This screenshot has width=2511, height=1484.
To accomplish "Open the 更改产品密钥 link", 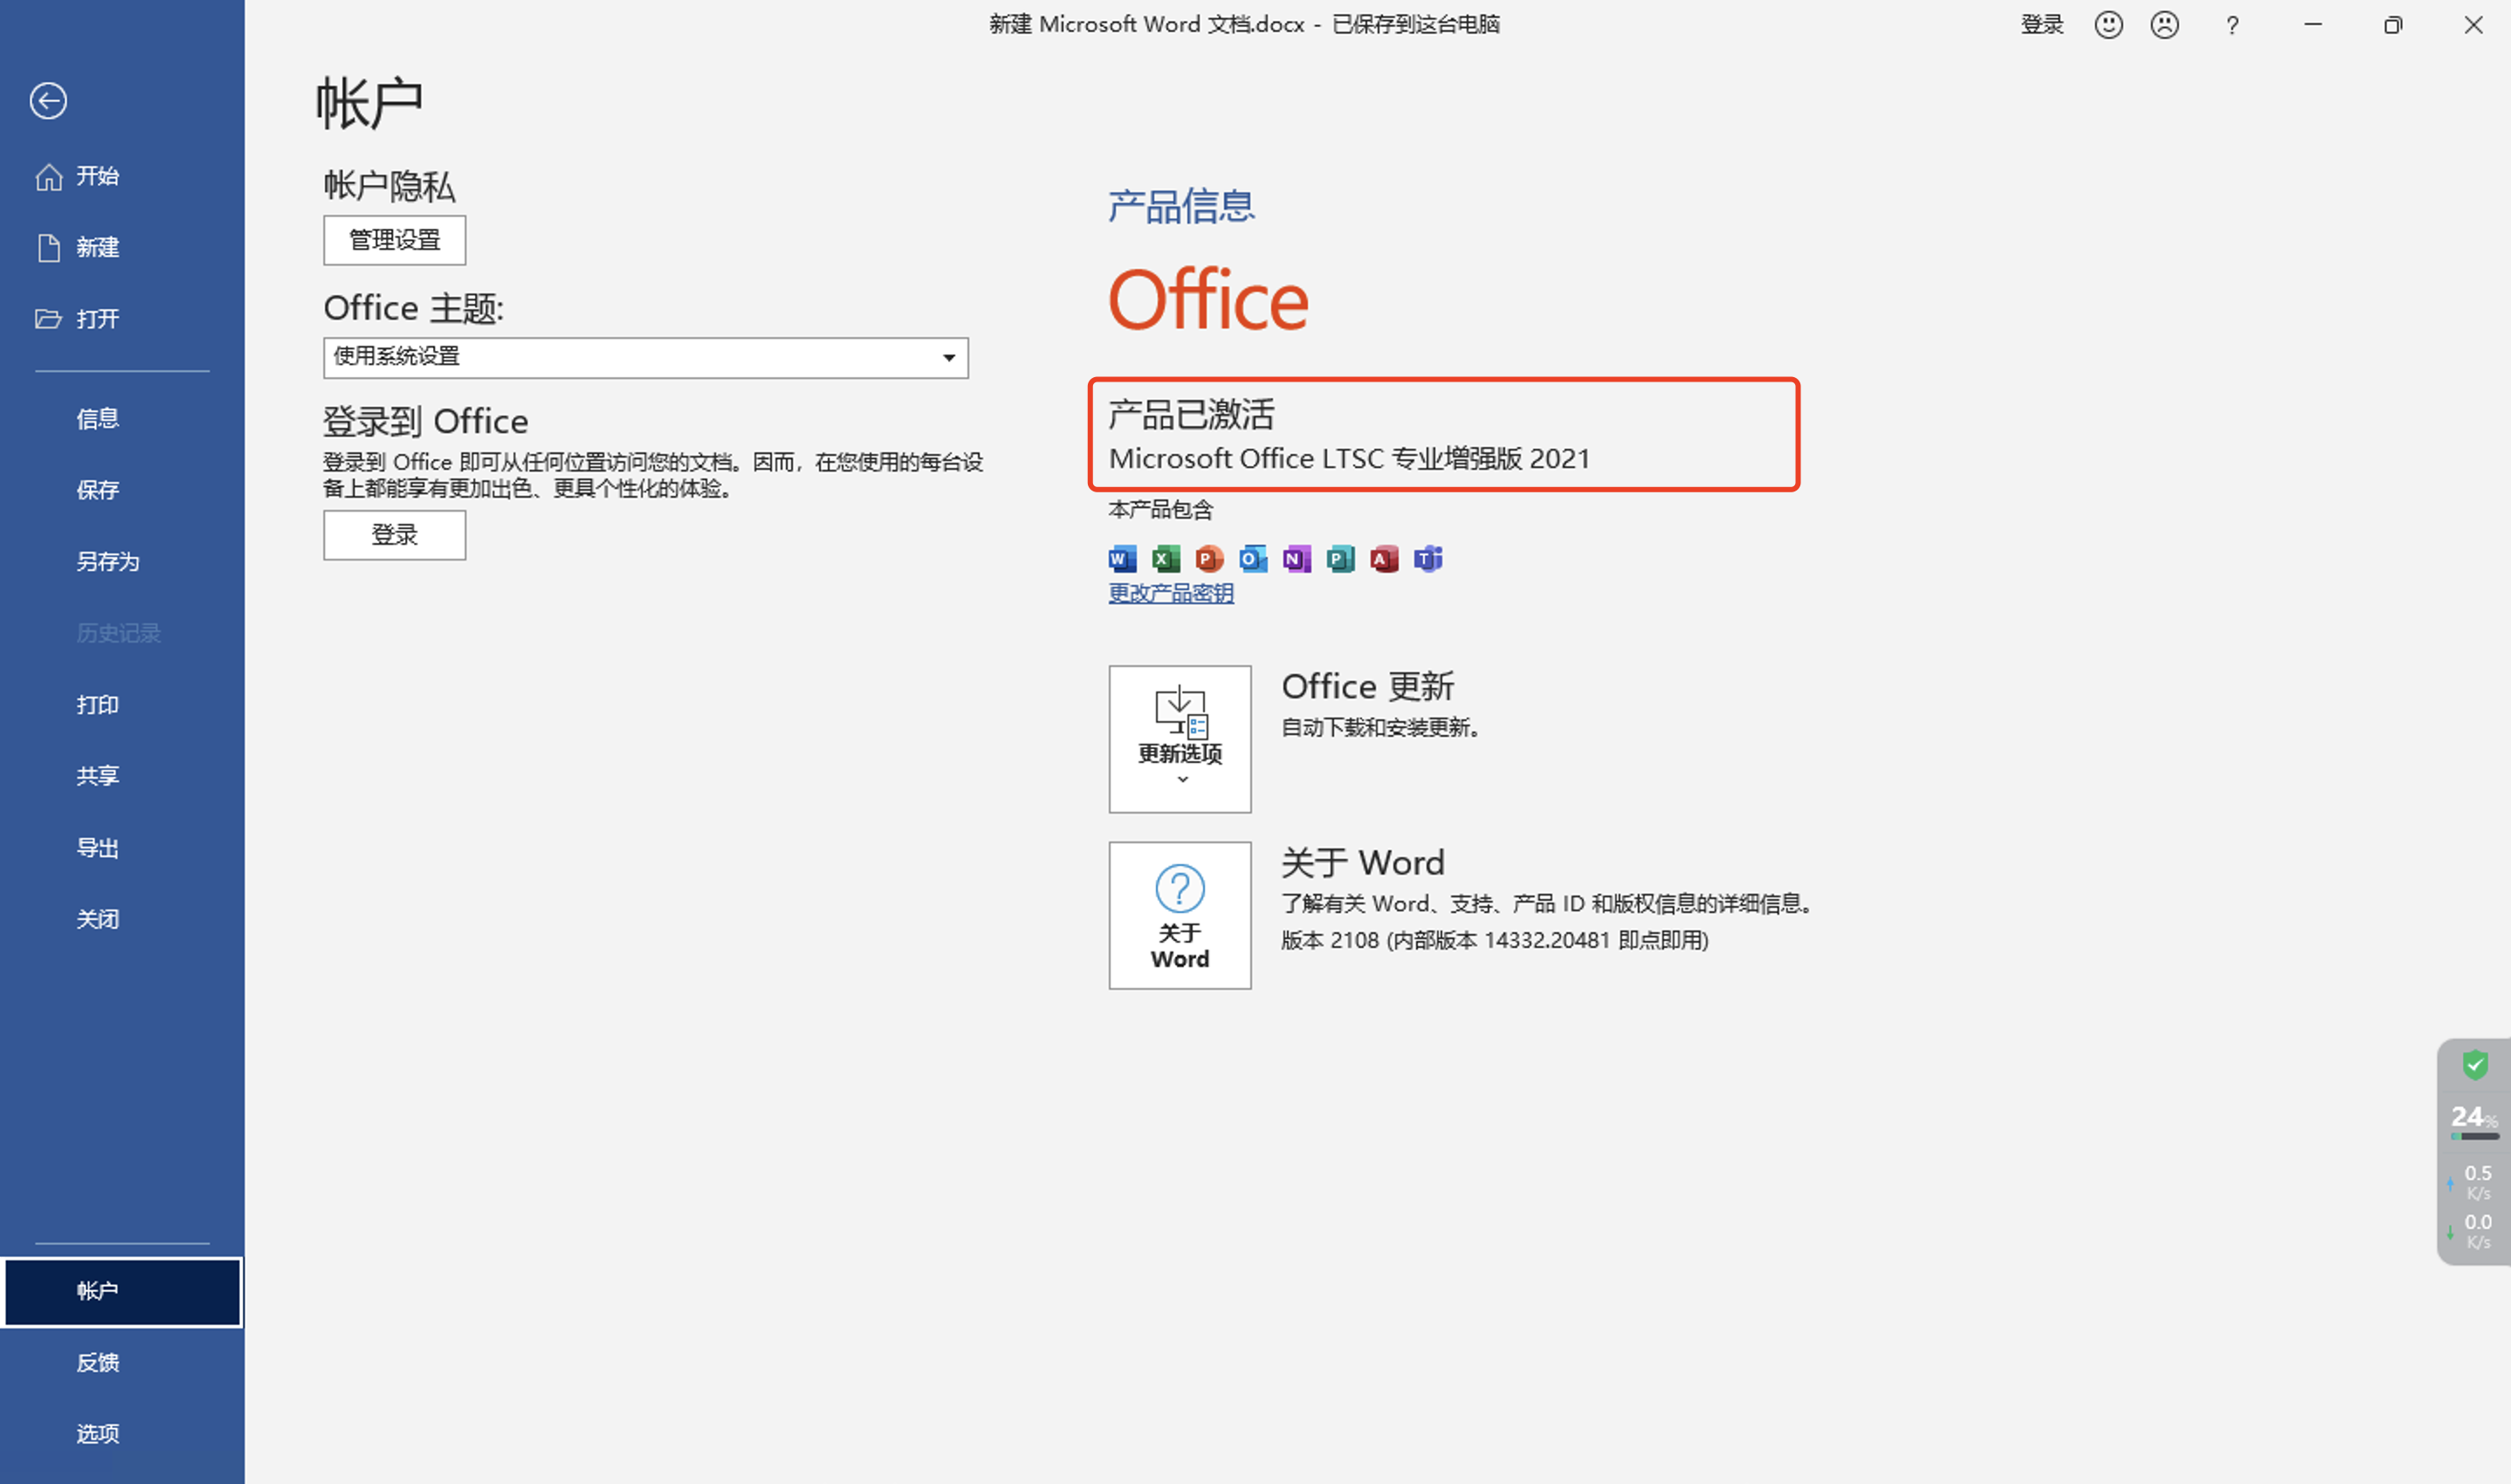I will (x=1171, y=594).
